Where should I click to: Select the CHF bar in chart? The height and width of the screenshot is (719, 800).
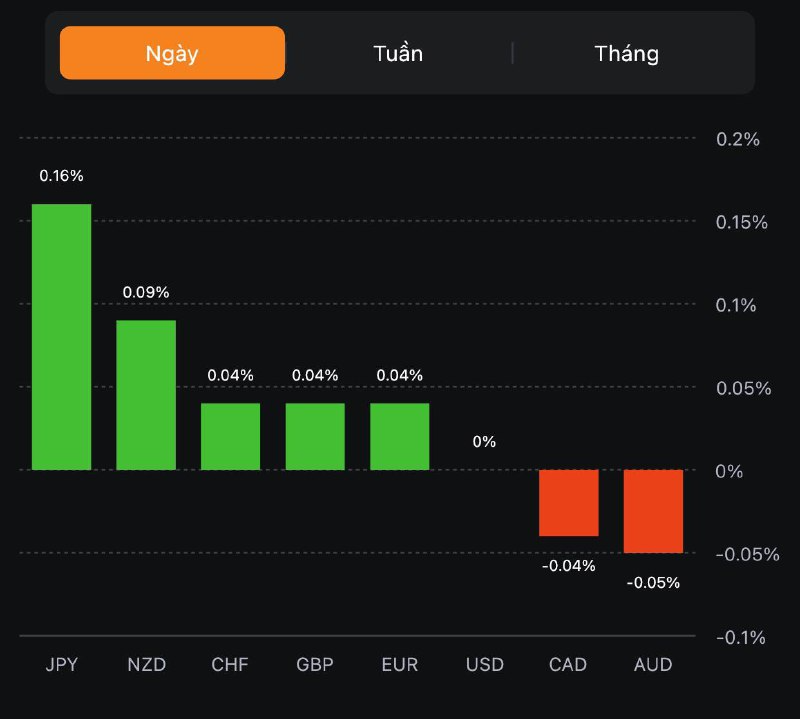[x=230, y=436]
